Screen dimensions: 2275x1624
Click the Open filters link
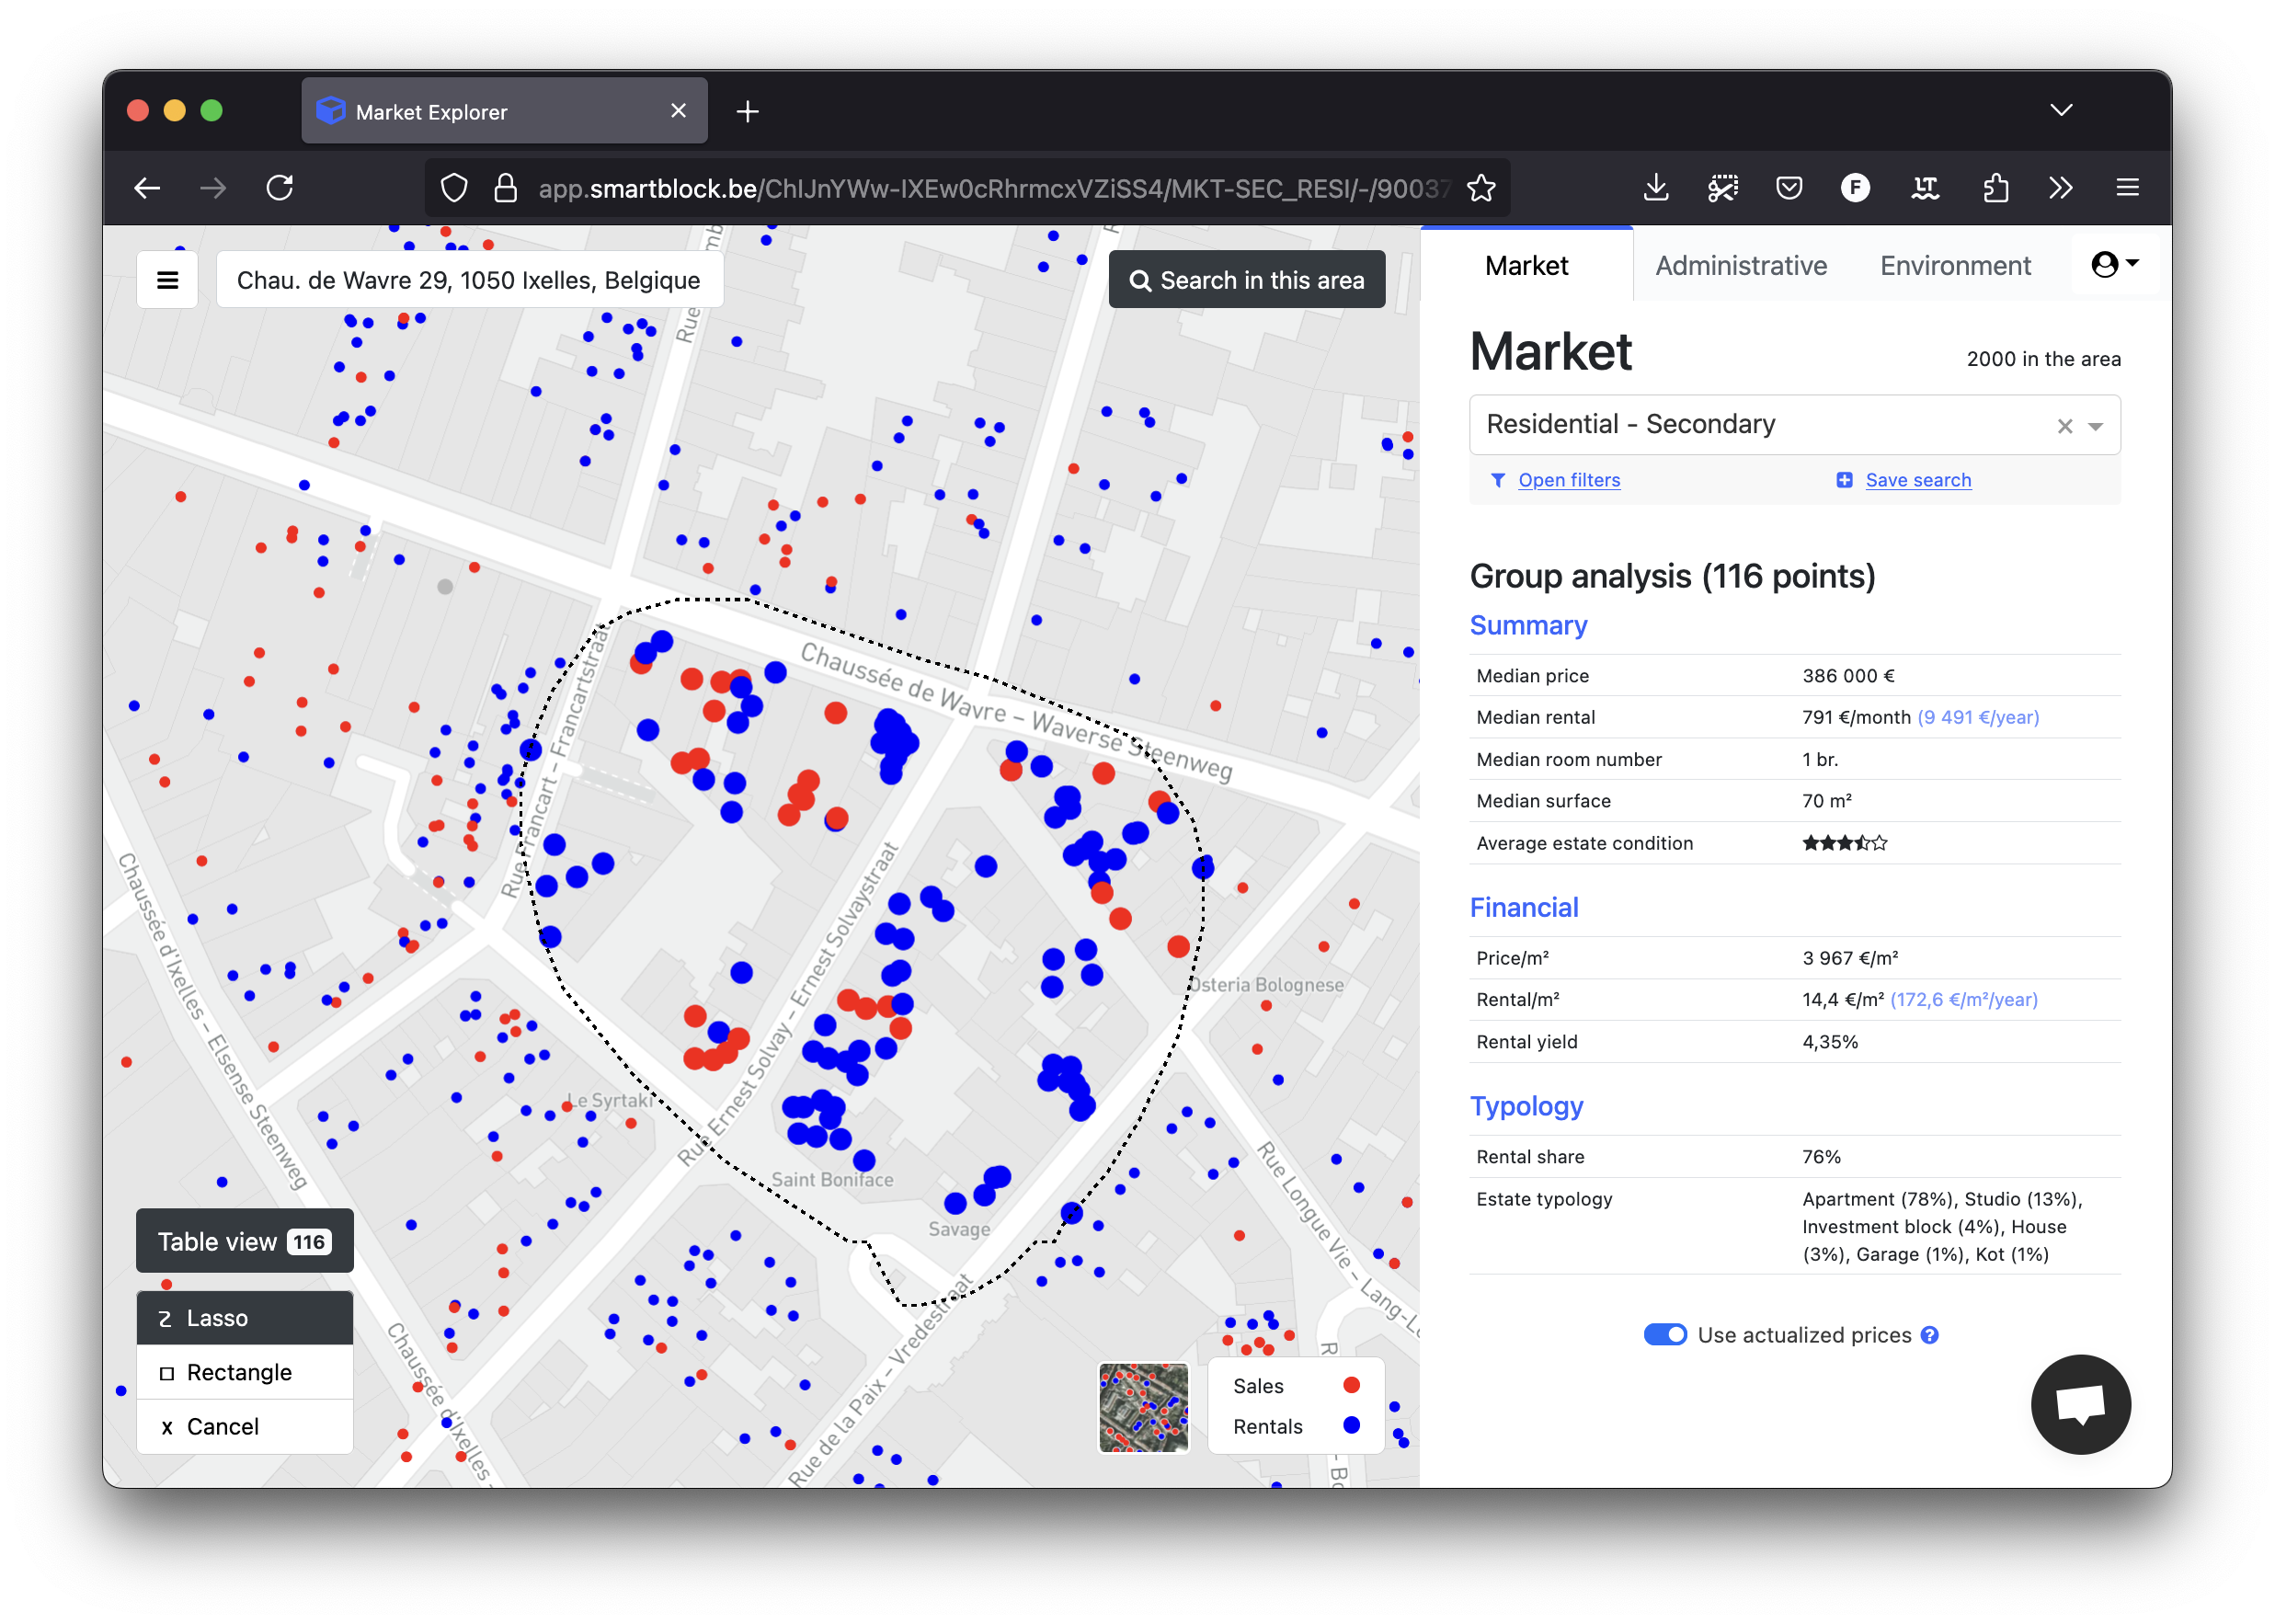coord(1569,480)
